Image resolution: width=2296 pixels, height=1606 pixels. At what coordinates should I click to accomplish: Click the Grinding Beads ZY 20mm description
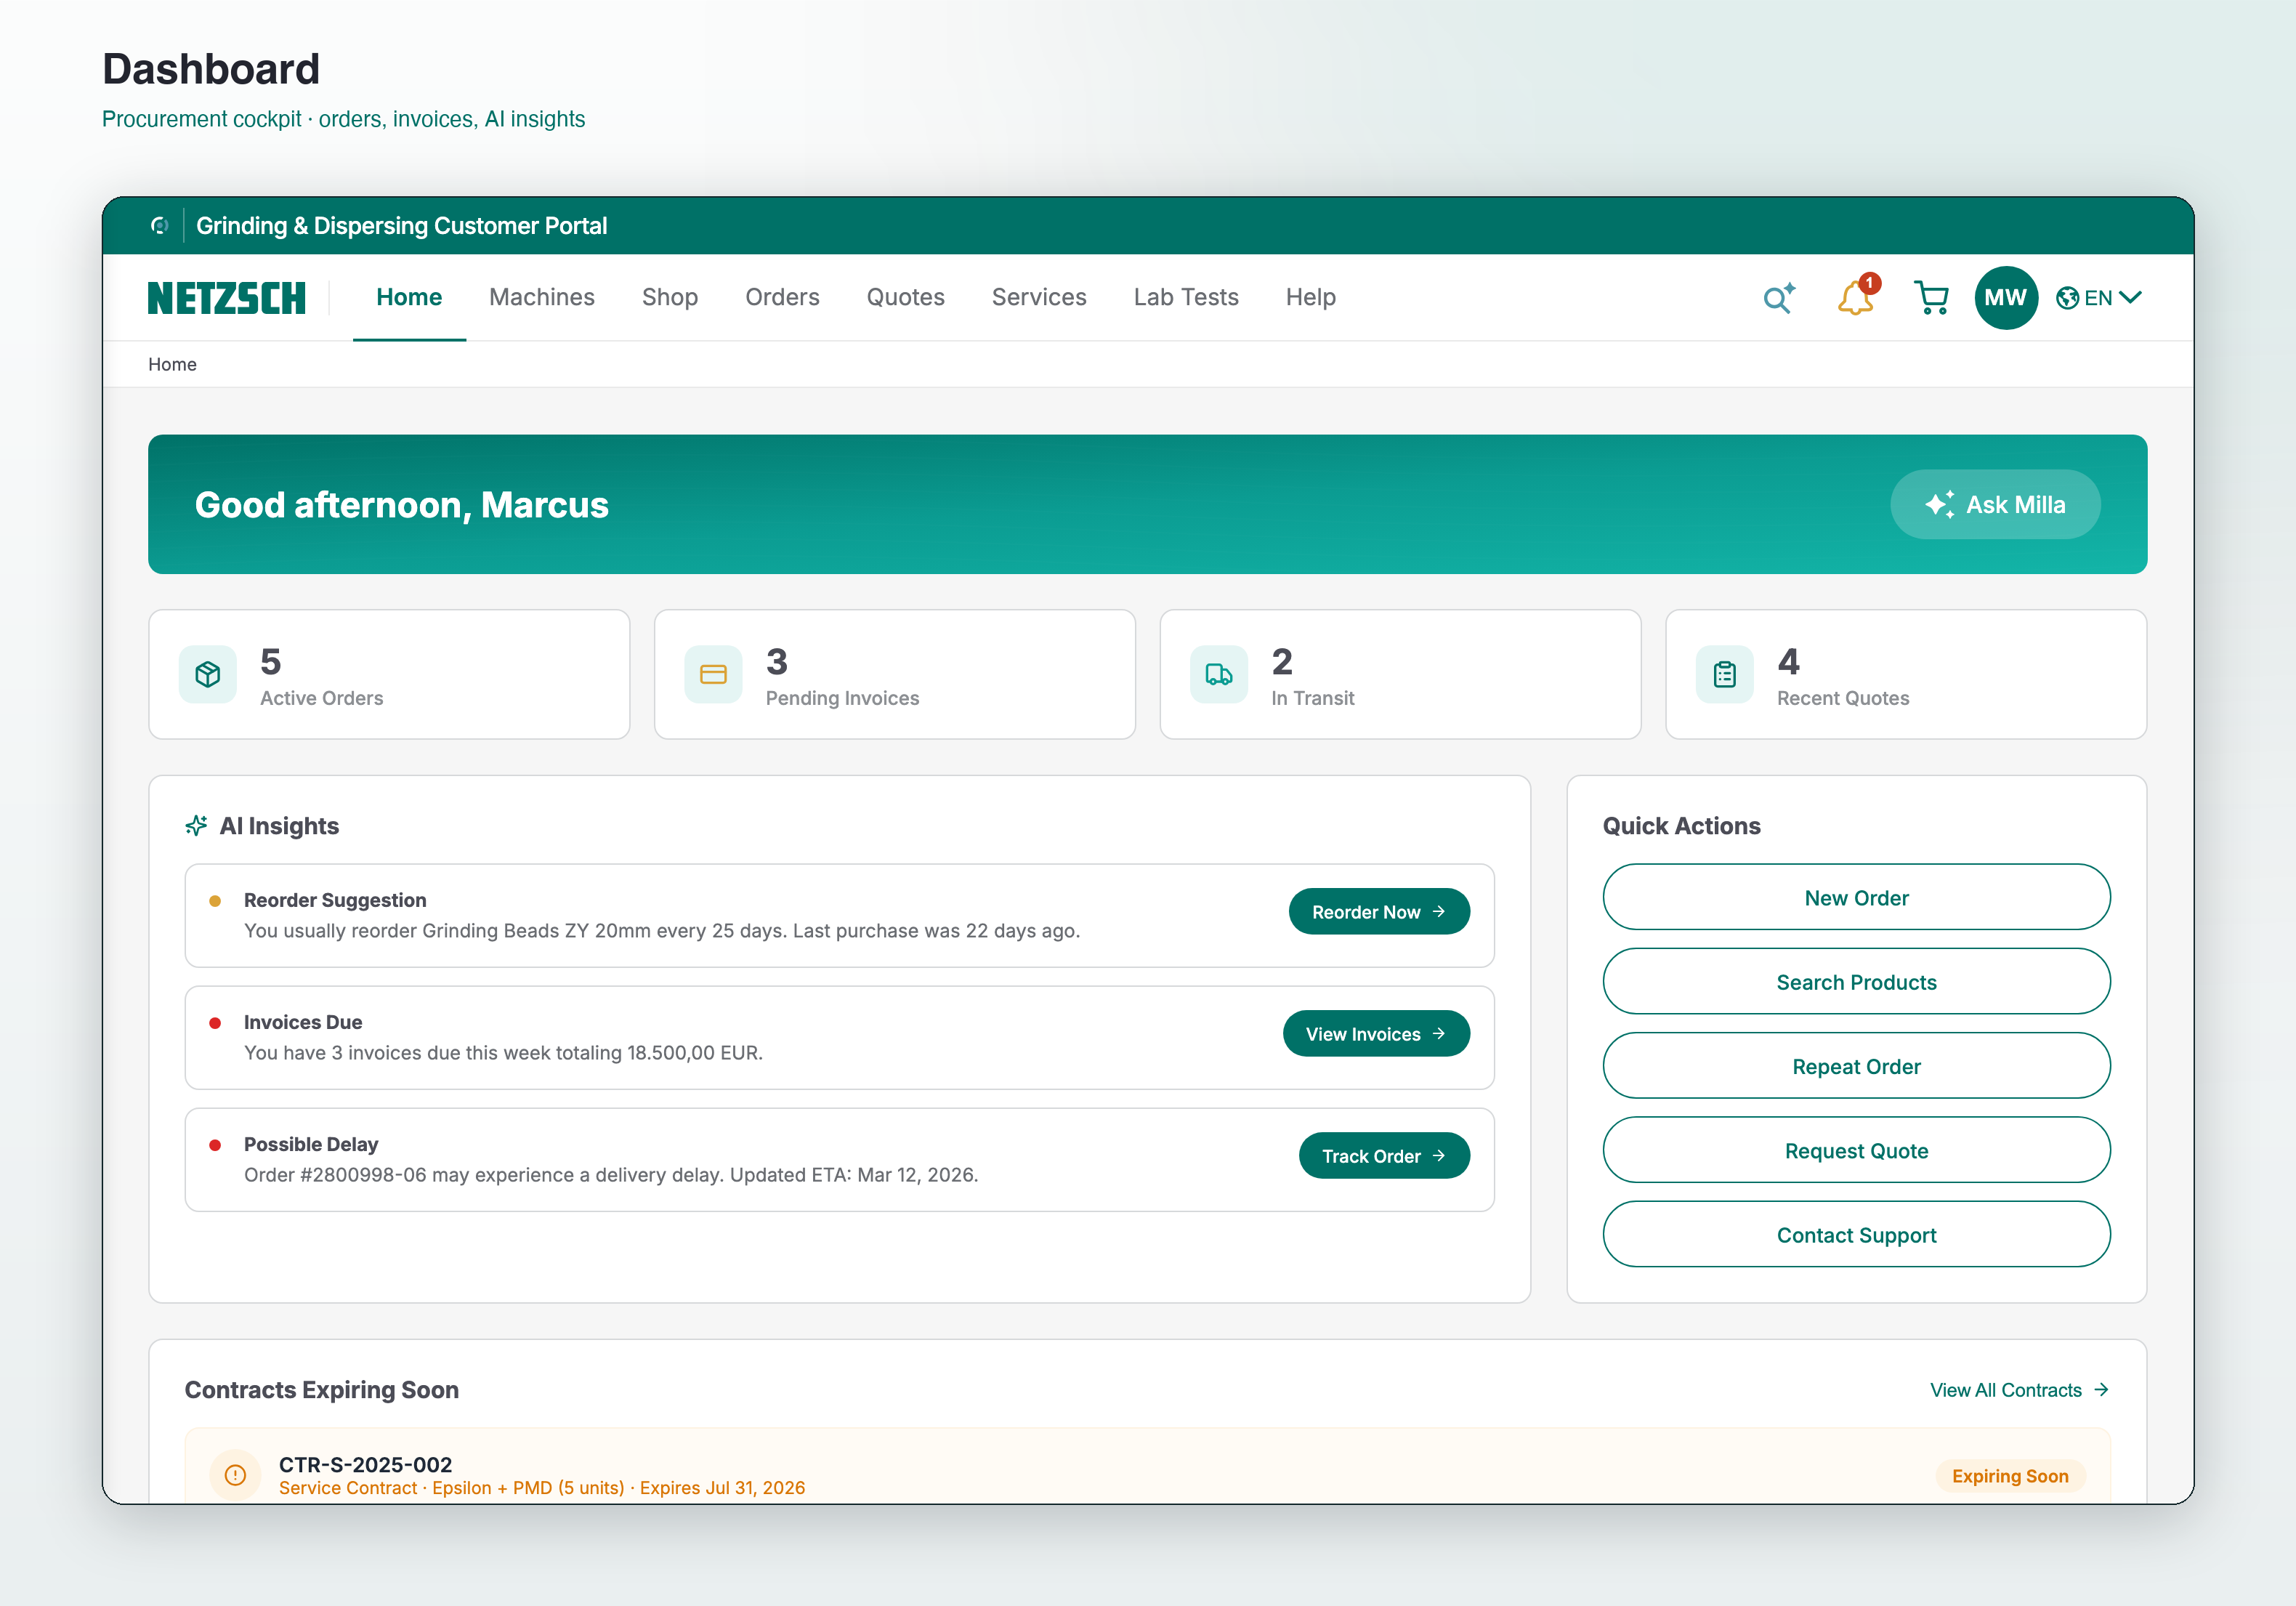coord(662,931)
